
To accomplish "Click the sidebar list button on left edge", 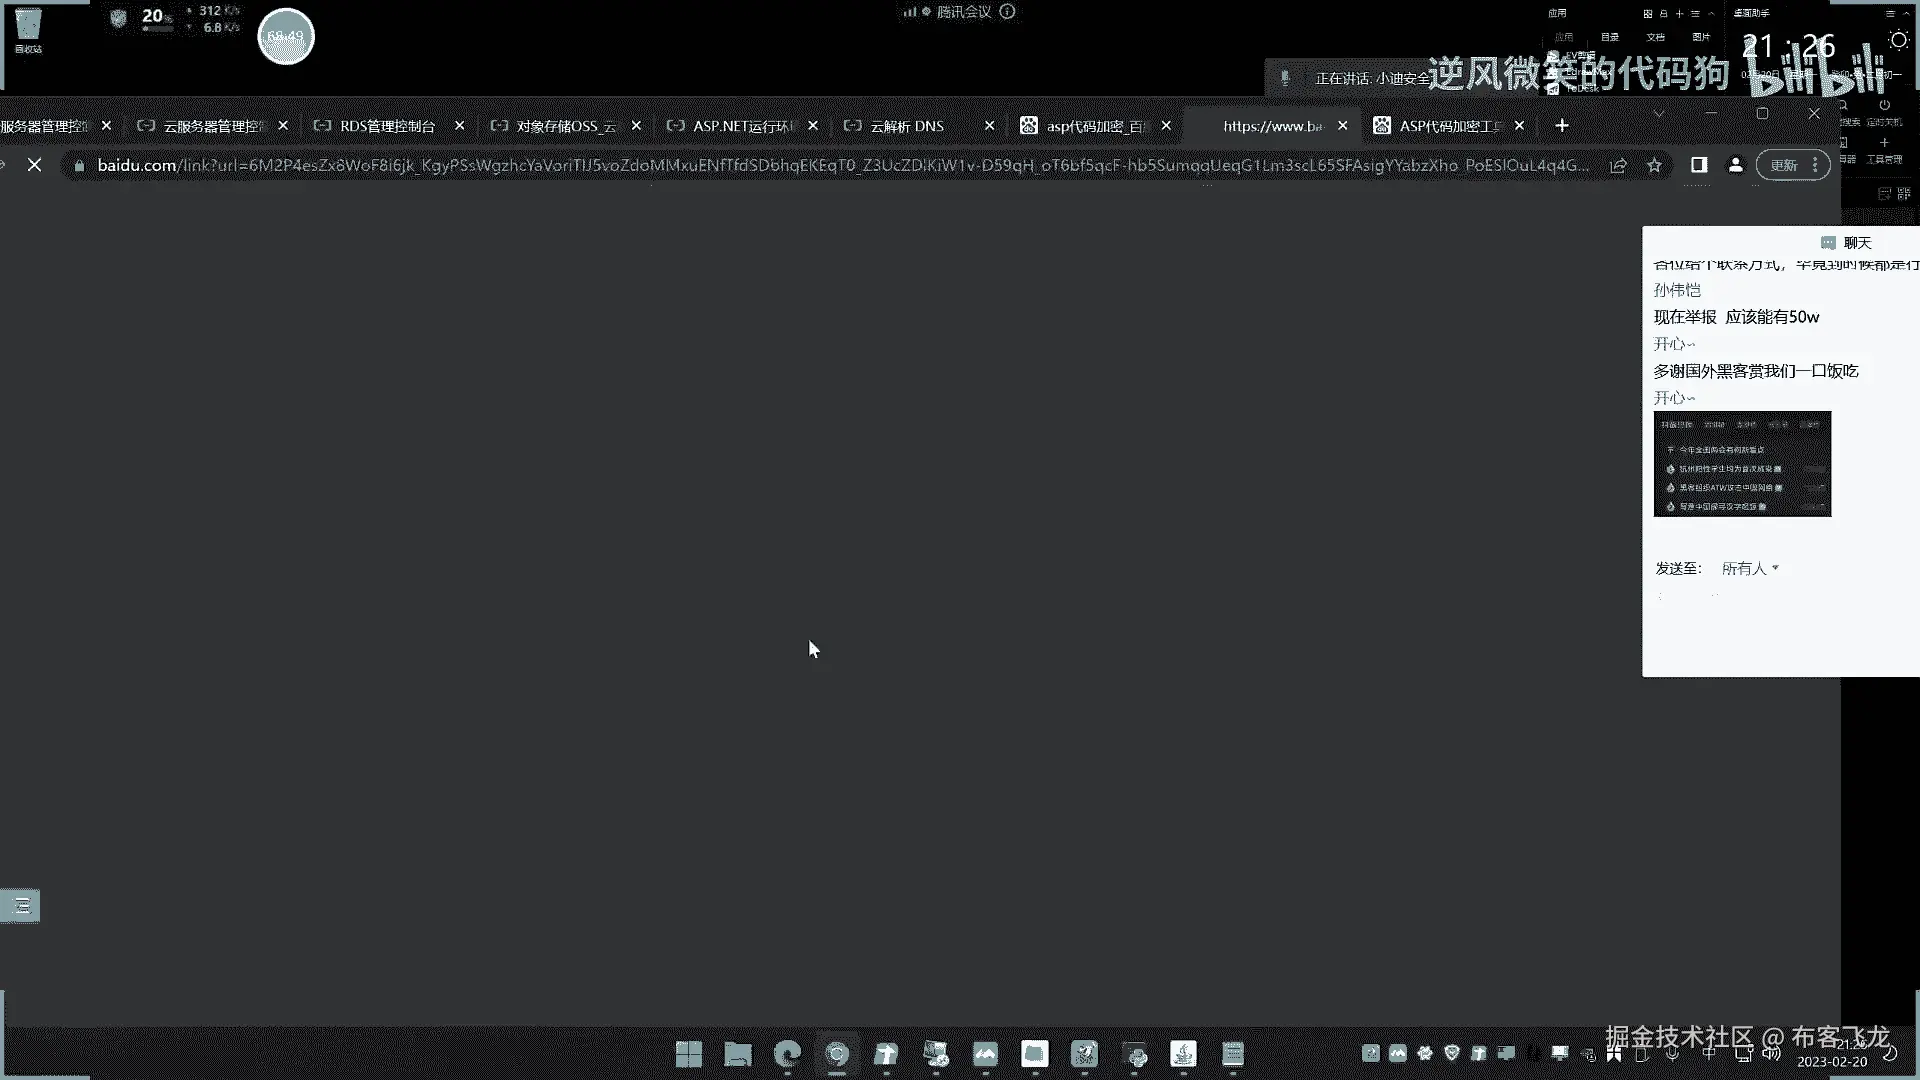I will [x=20, y=906].
